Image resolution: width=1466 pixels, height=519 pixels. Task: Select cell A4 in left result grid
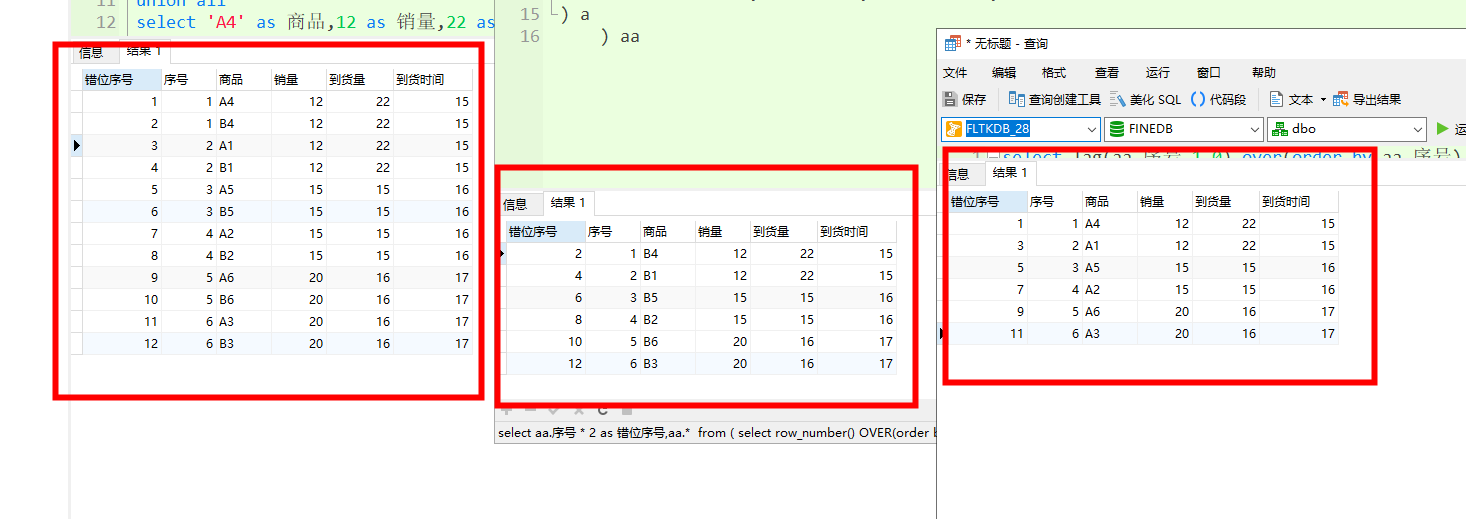(x=243, y=102)
